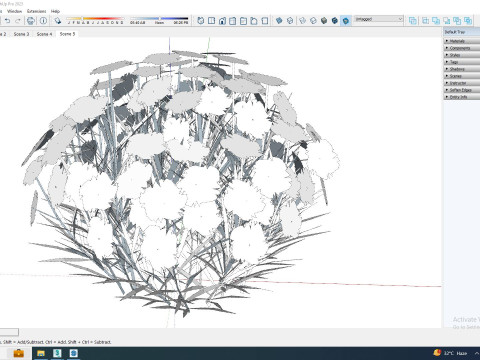
Task: Click the Print icon in toolbar
Action: [31, 21]
